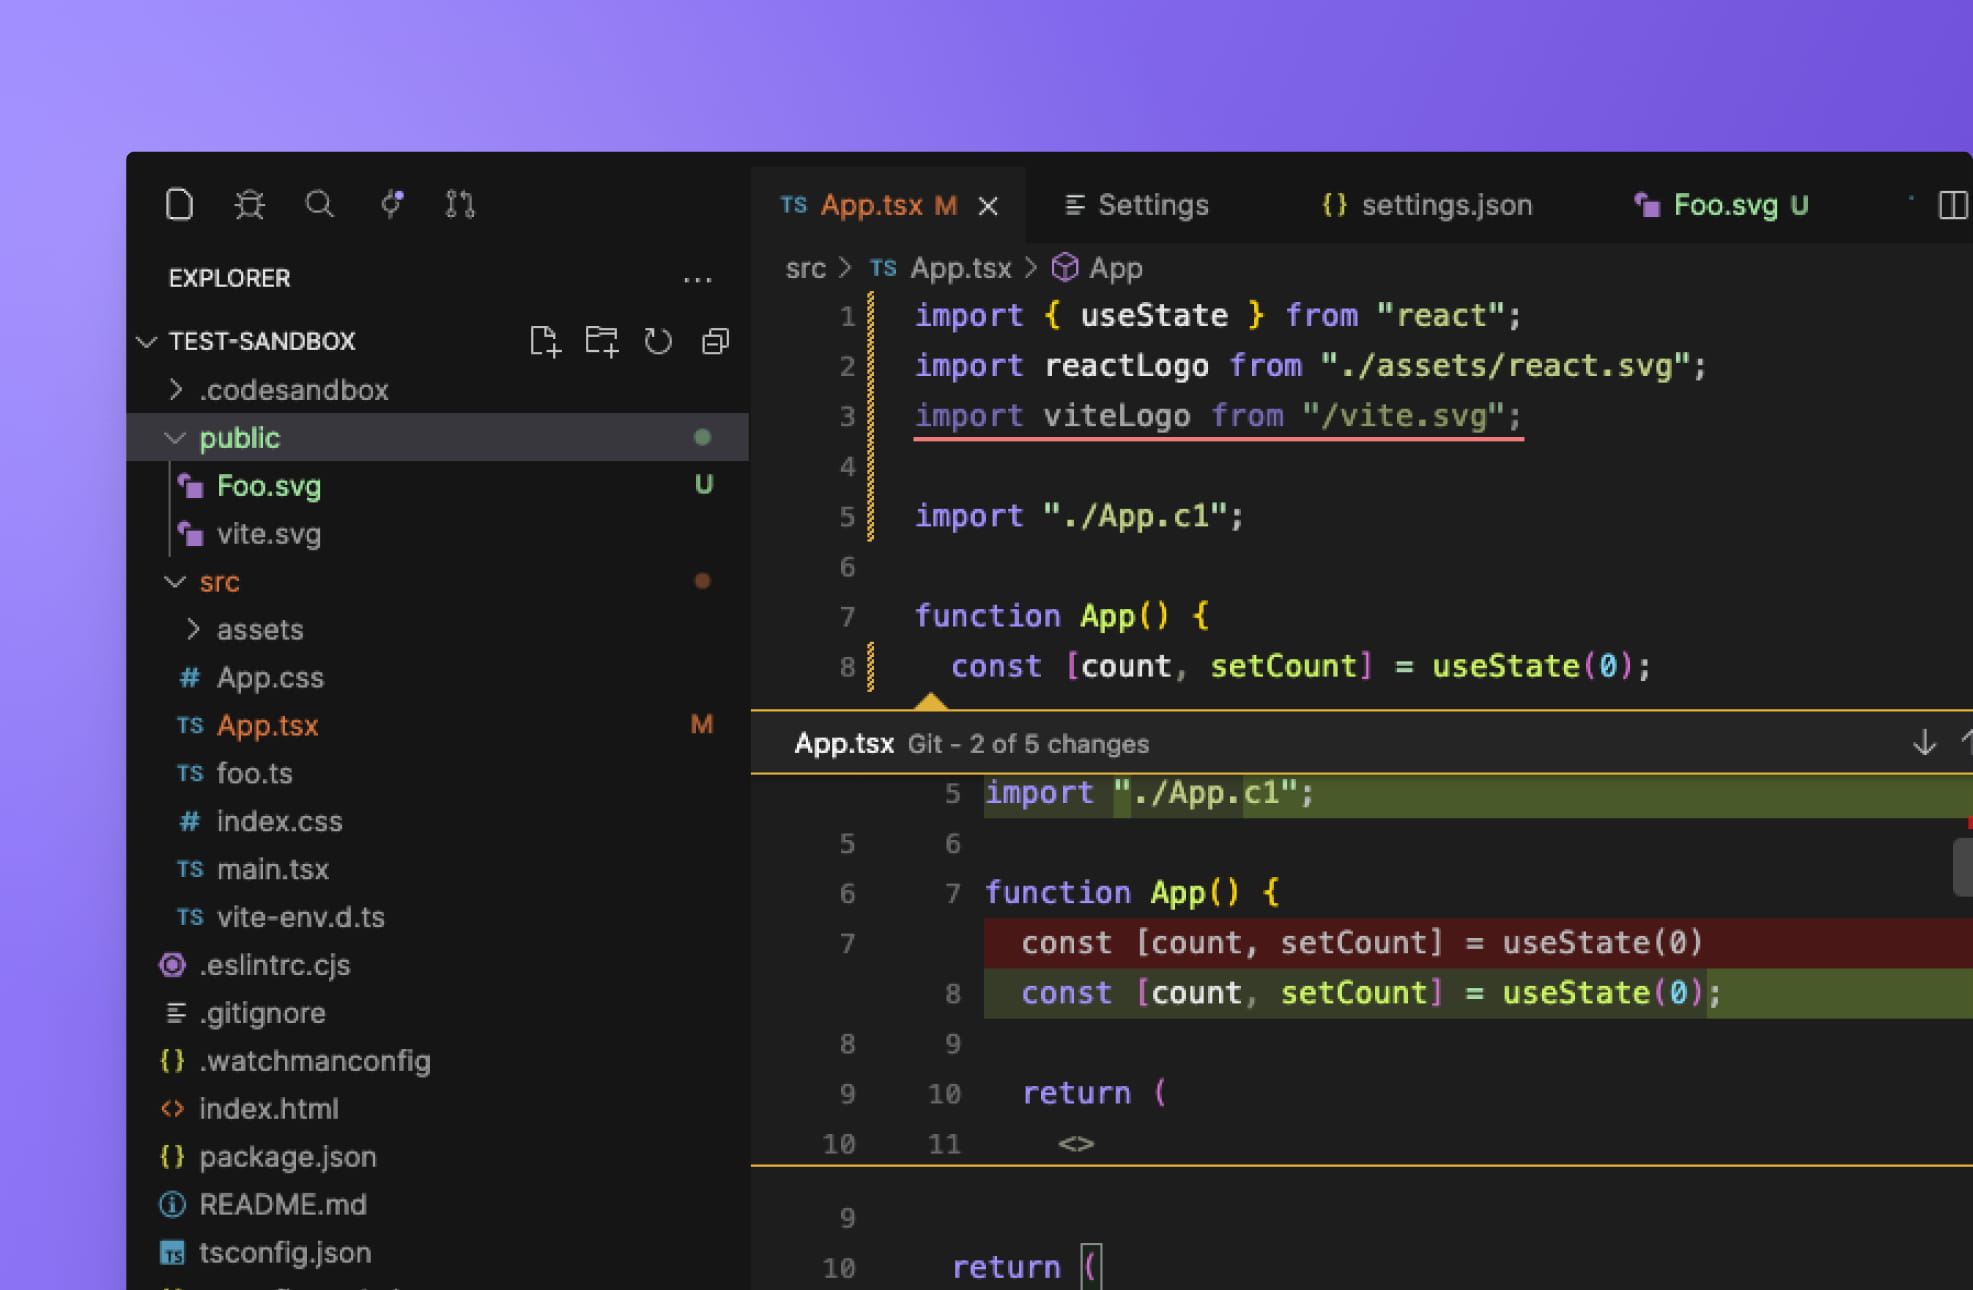Select the Explorer icon in activity bar

pos(179,204)
